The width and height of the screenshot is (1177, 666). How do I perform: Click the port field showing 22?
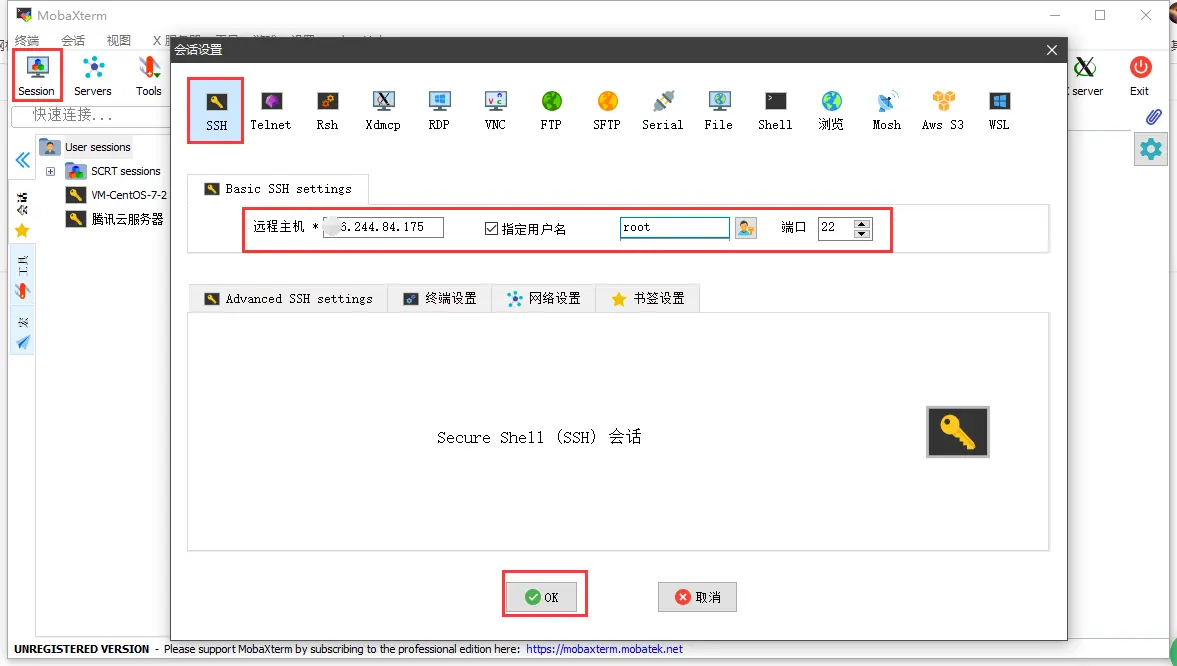coord(836,228)
